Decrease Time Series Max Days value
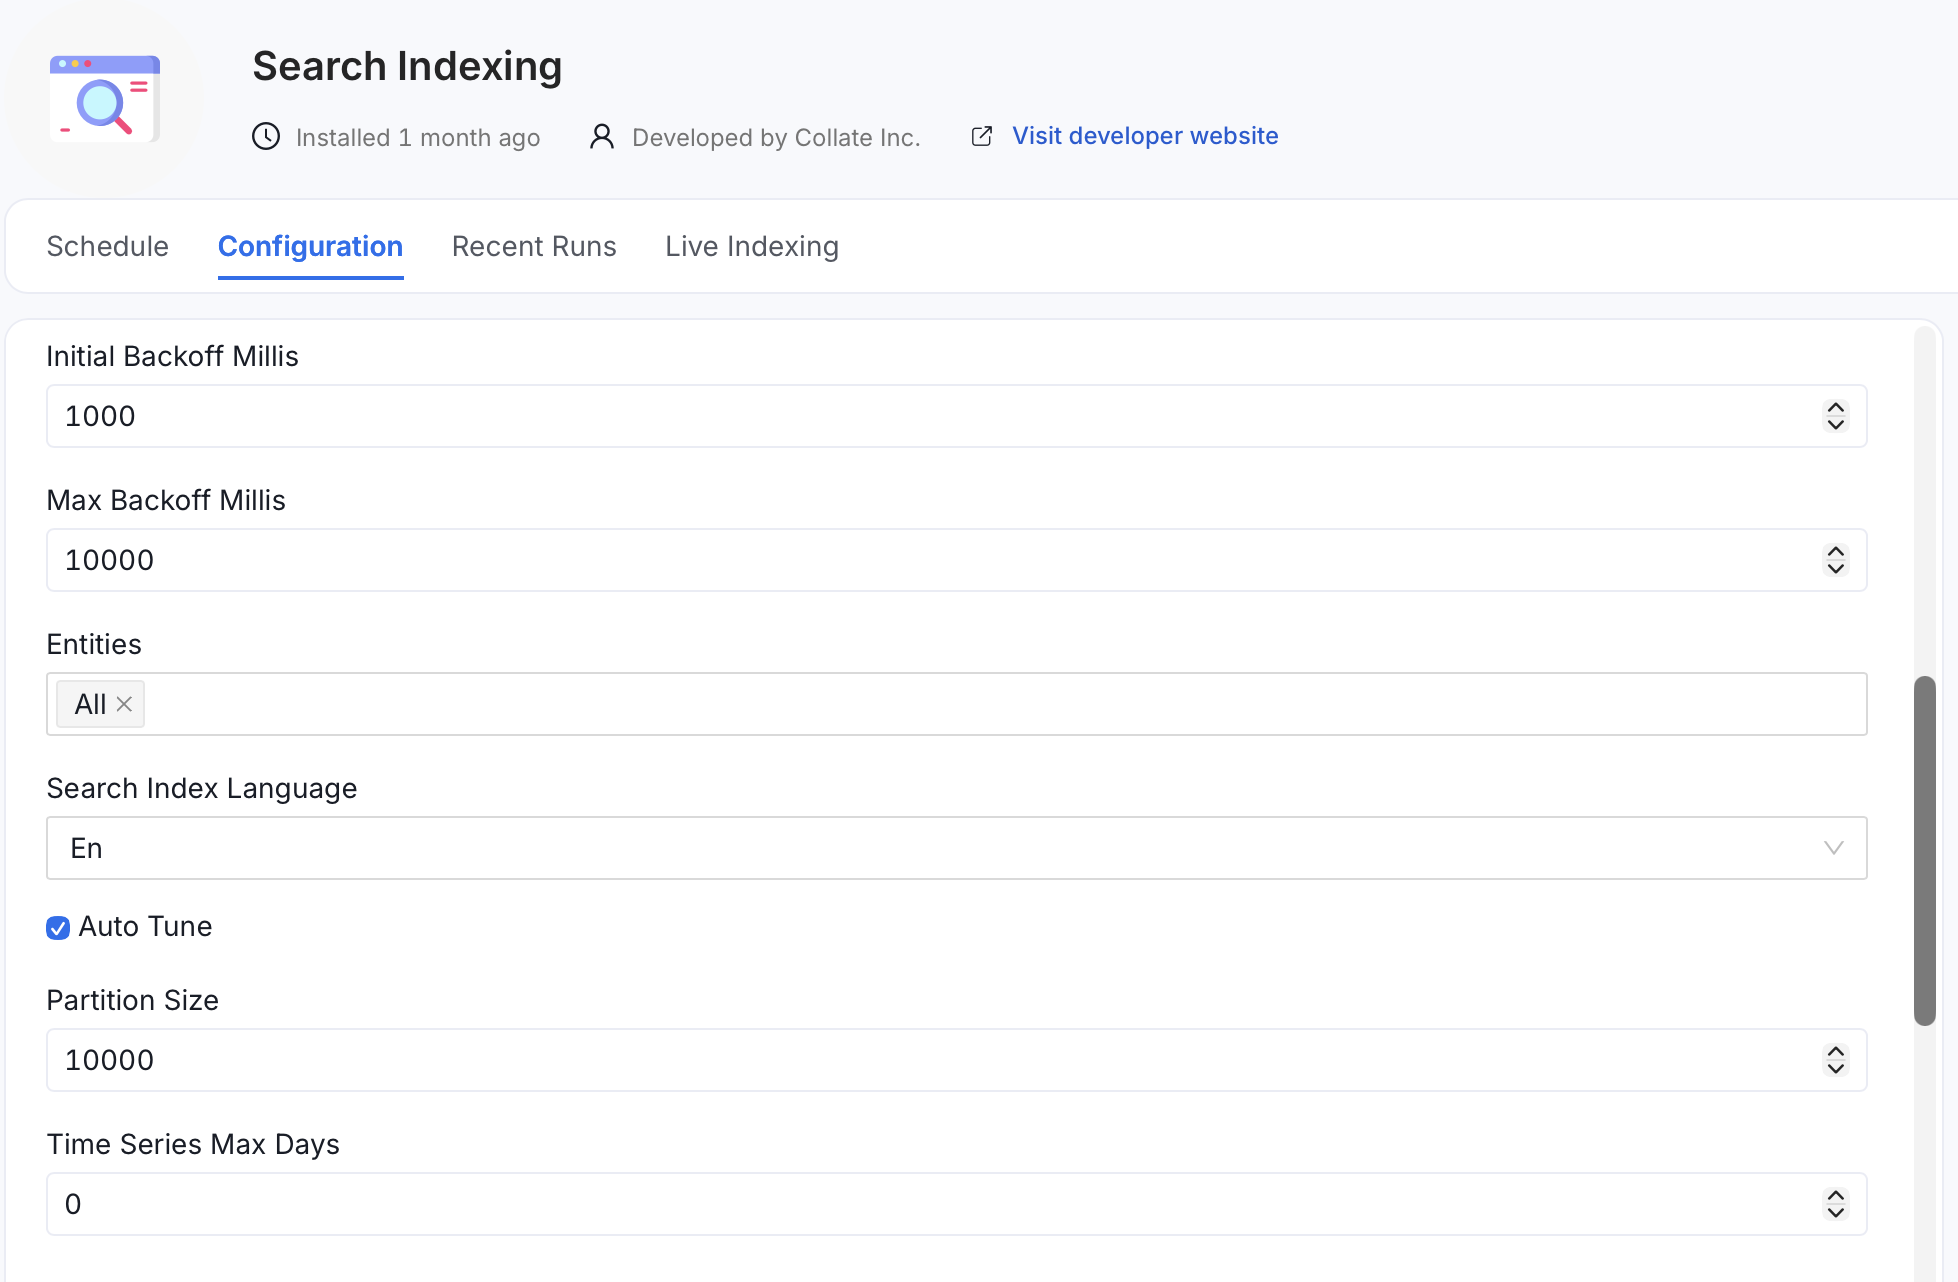The height and width of the screenshot is (1282, 1958). tap(1836, 1212)
